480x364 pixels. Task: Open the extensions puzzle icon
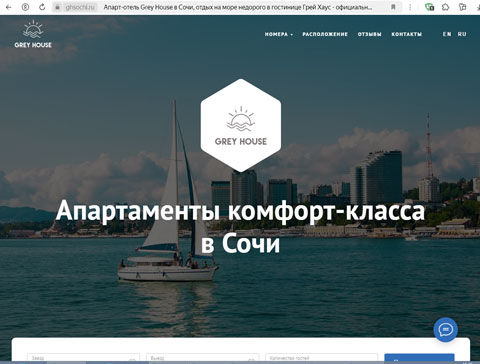(x=446, y=7)
